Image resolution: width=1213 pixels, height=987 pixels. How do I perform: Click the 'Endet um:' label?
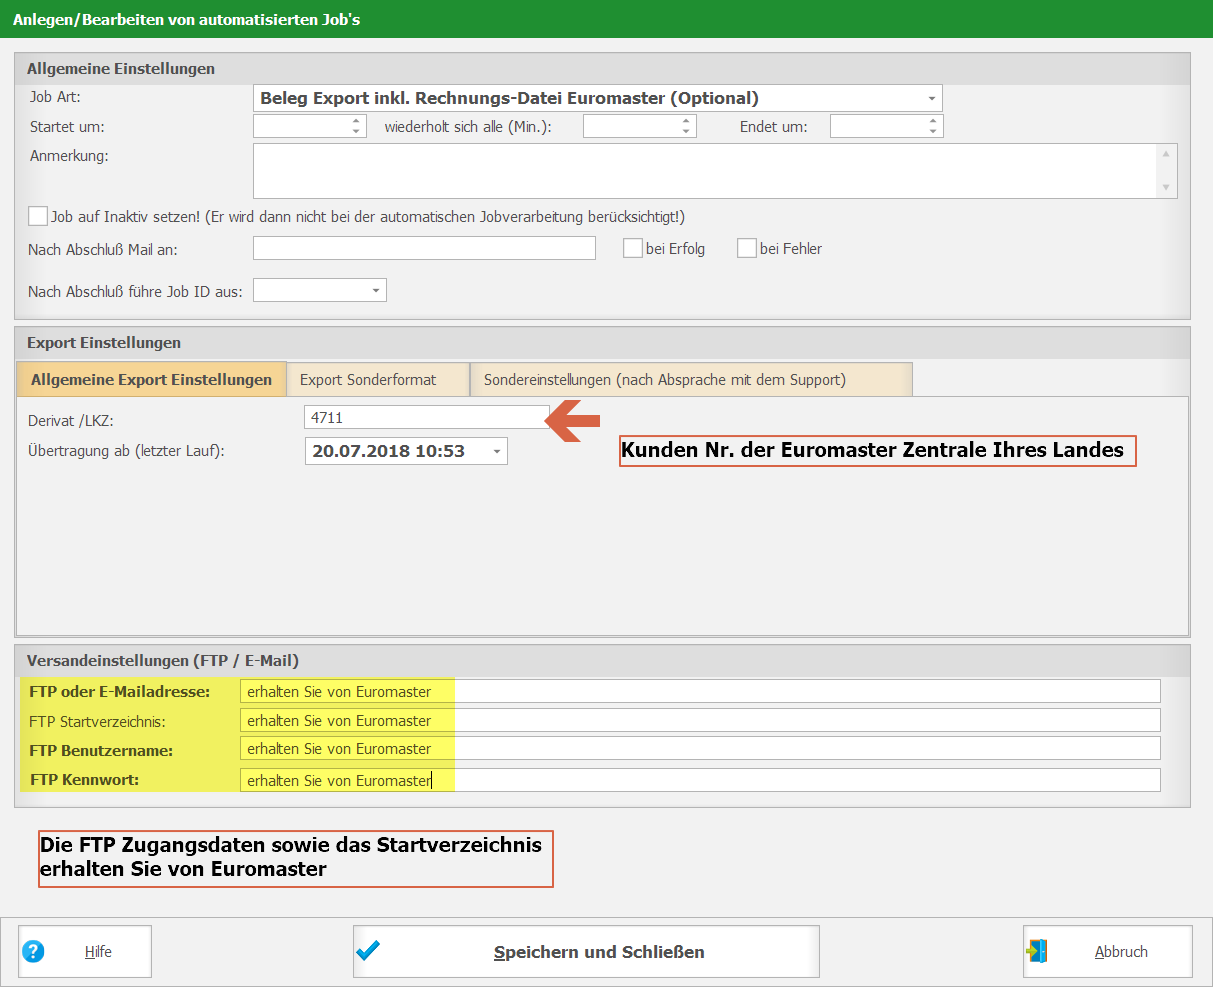click(x=774, y=127)
